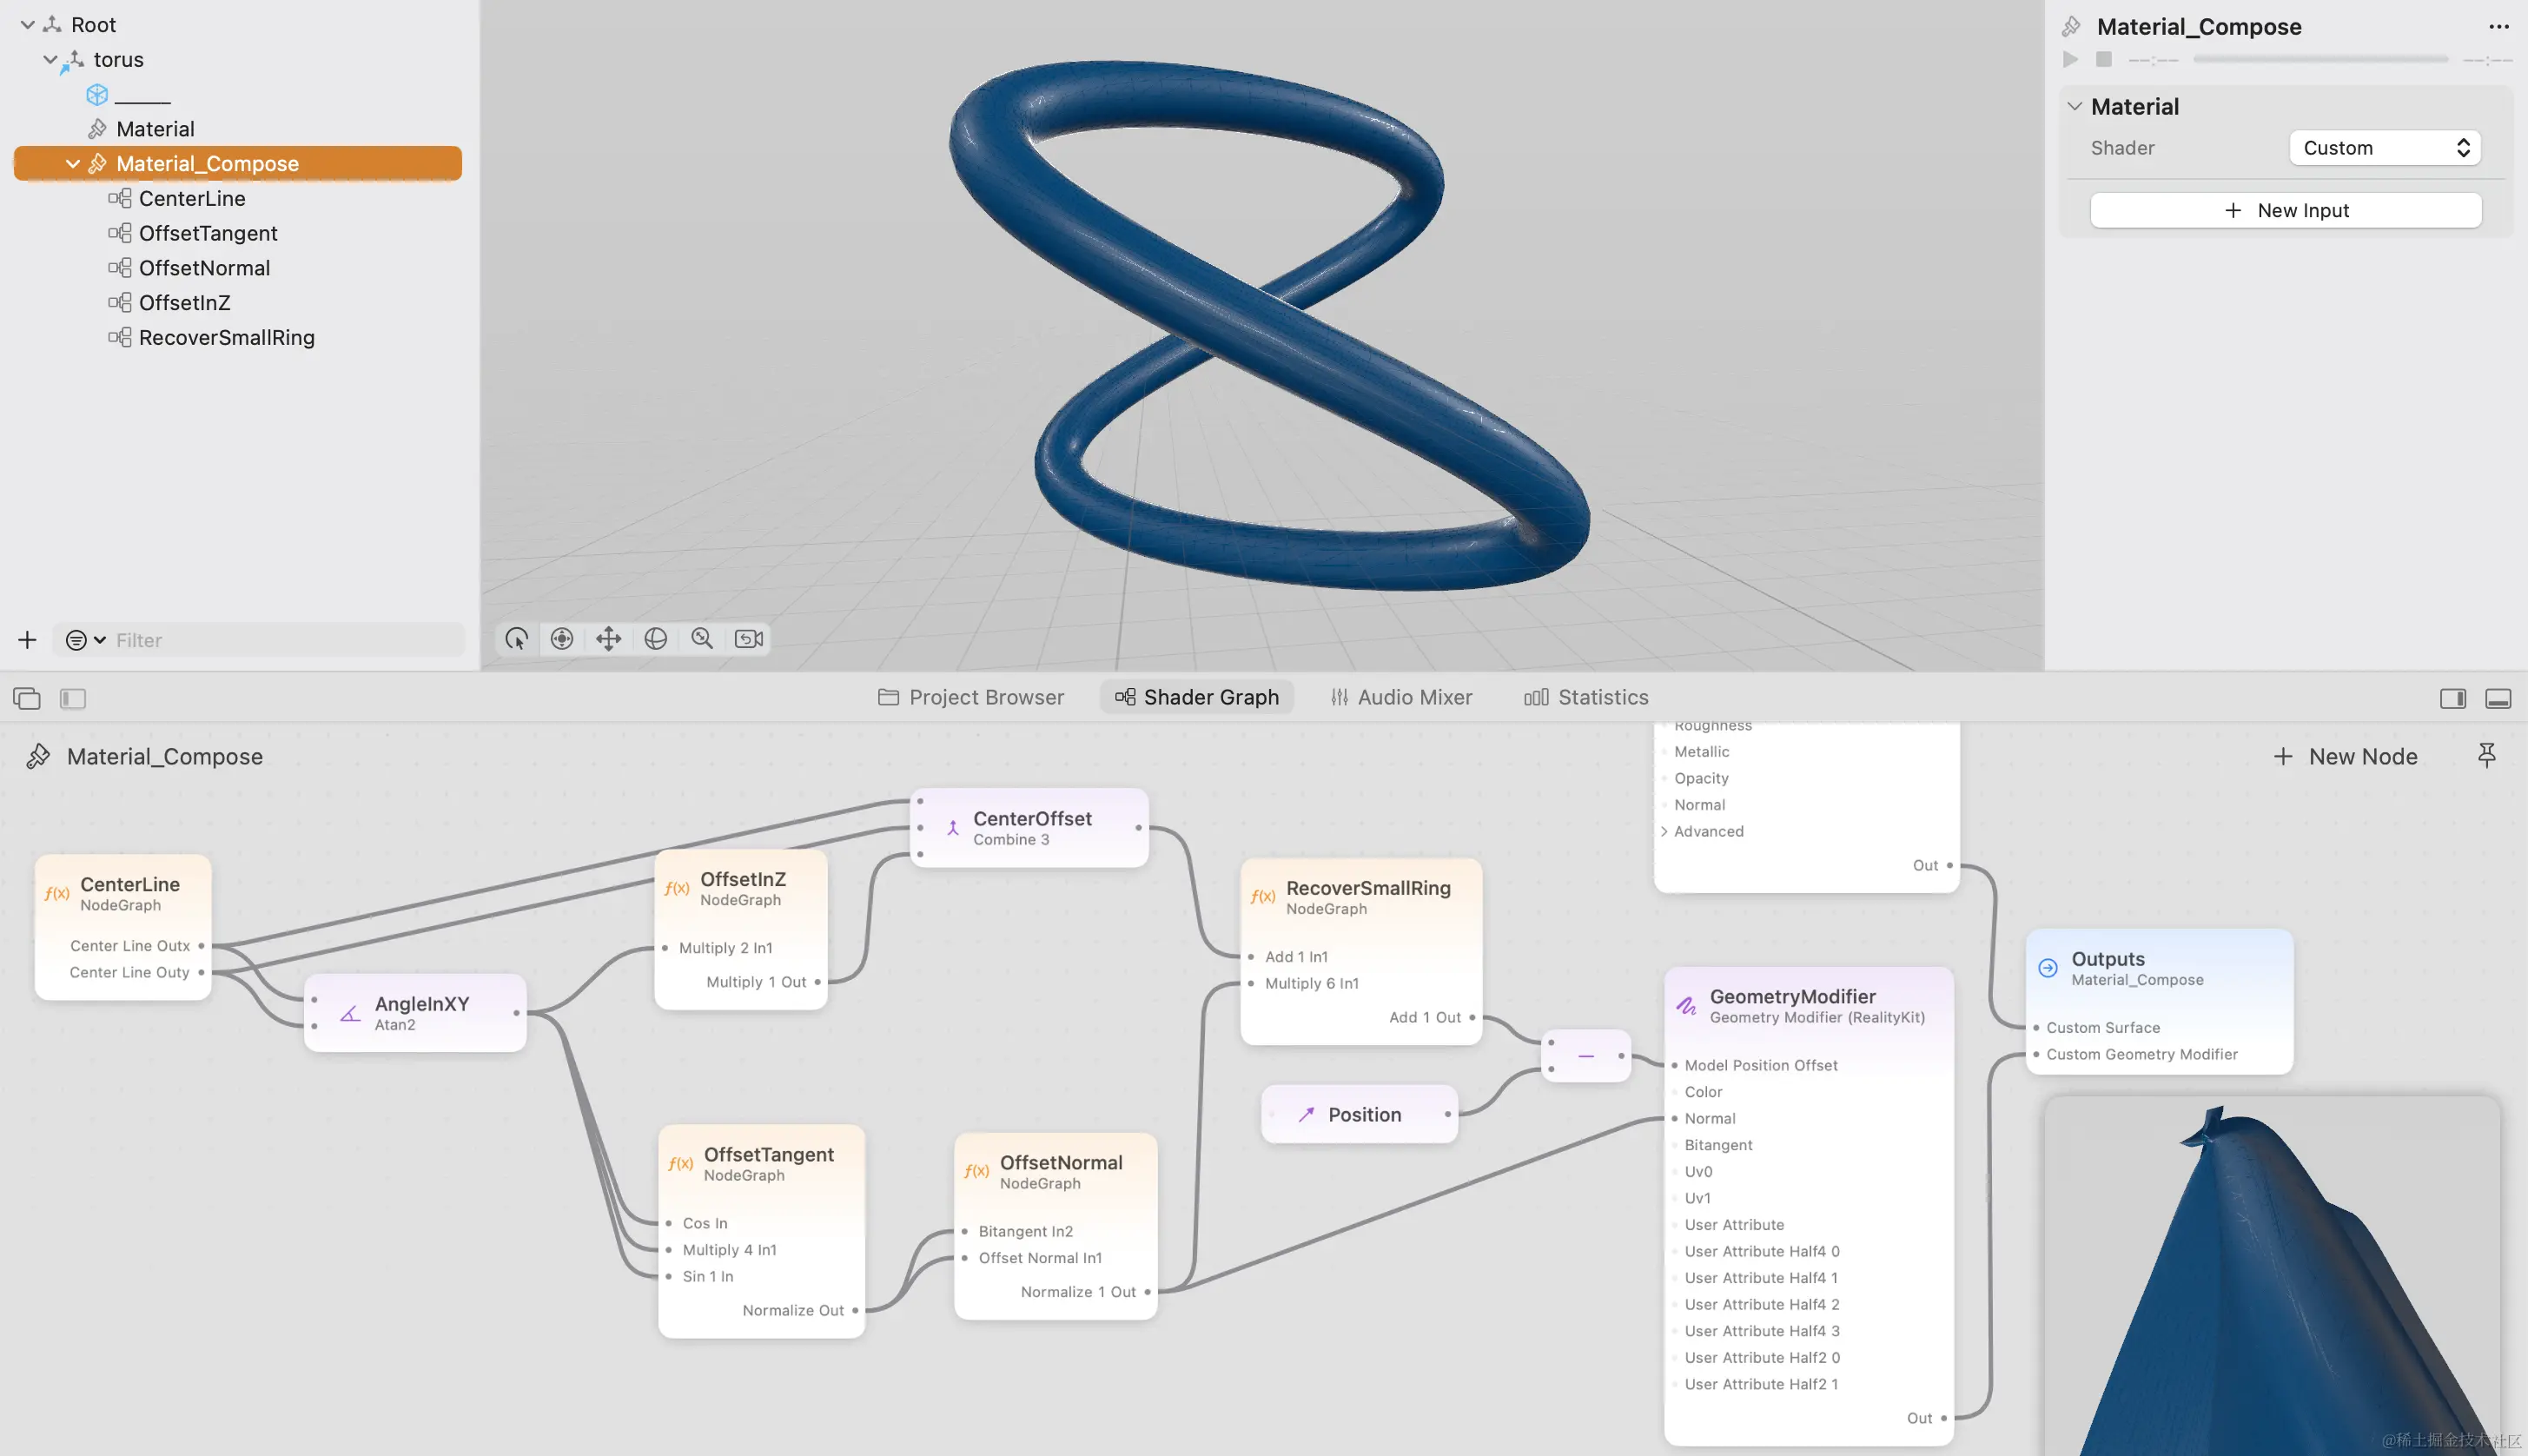Select the Position node
Screen dimensions: 2528x1456
(1360, 1114)
